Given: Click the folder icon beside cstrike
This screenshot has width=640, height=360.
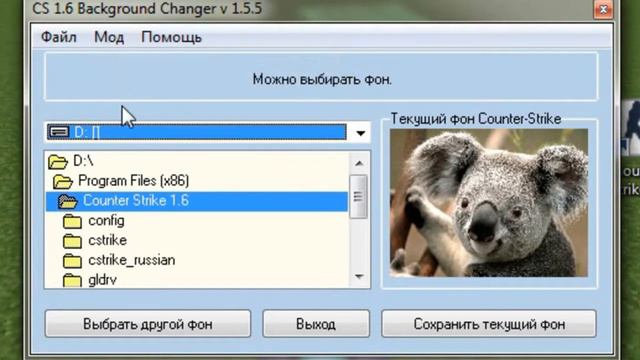Looking at the screenshot, I should 72,241.
